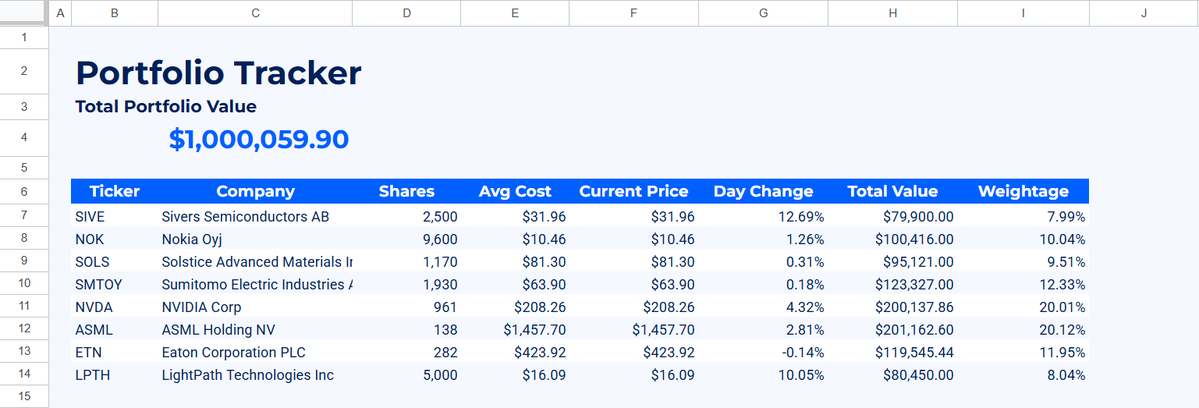
Task: Click the Ticker header cell
Action: click(115, 191)
